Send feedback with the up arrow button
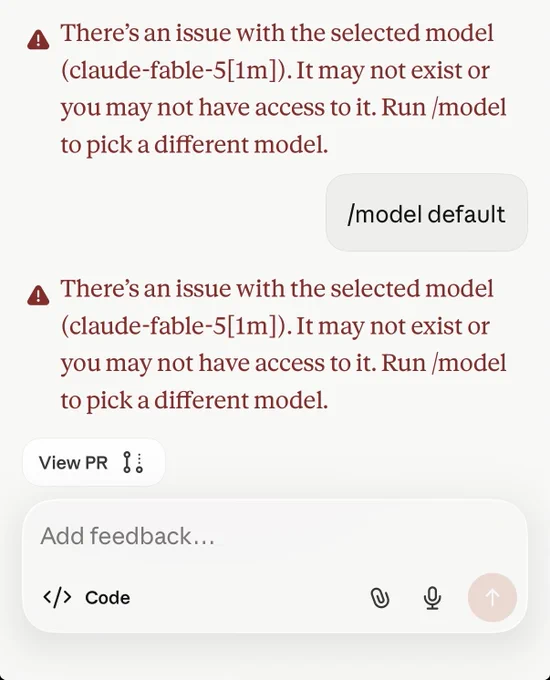 (492, 598)
